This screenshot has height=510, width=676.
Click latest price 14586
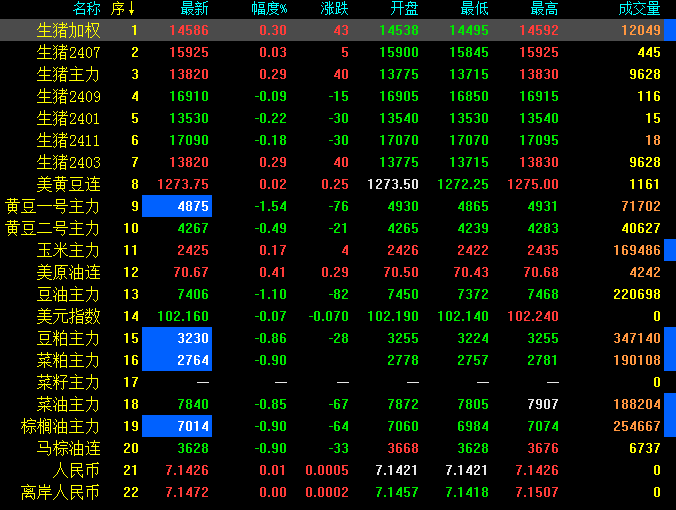point(189,30)
